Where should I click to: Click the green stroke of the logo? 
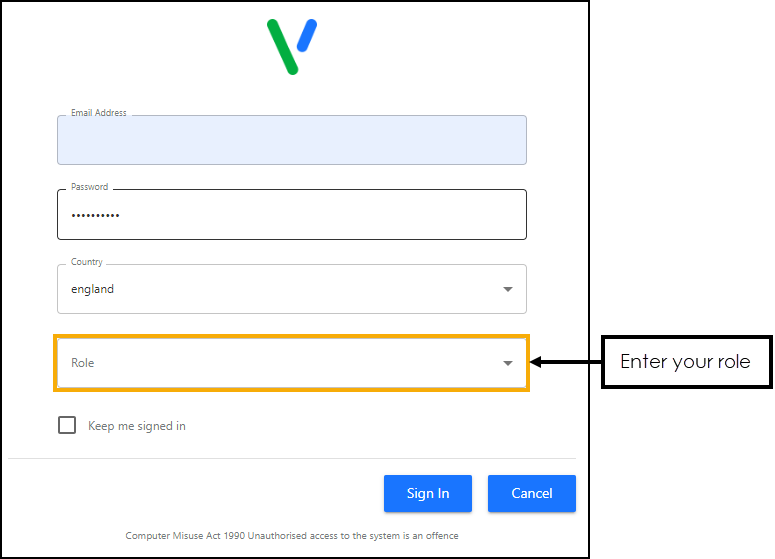(281, 46)
